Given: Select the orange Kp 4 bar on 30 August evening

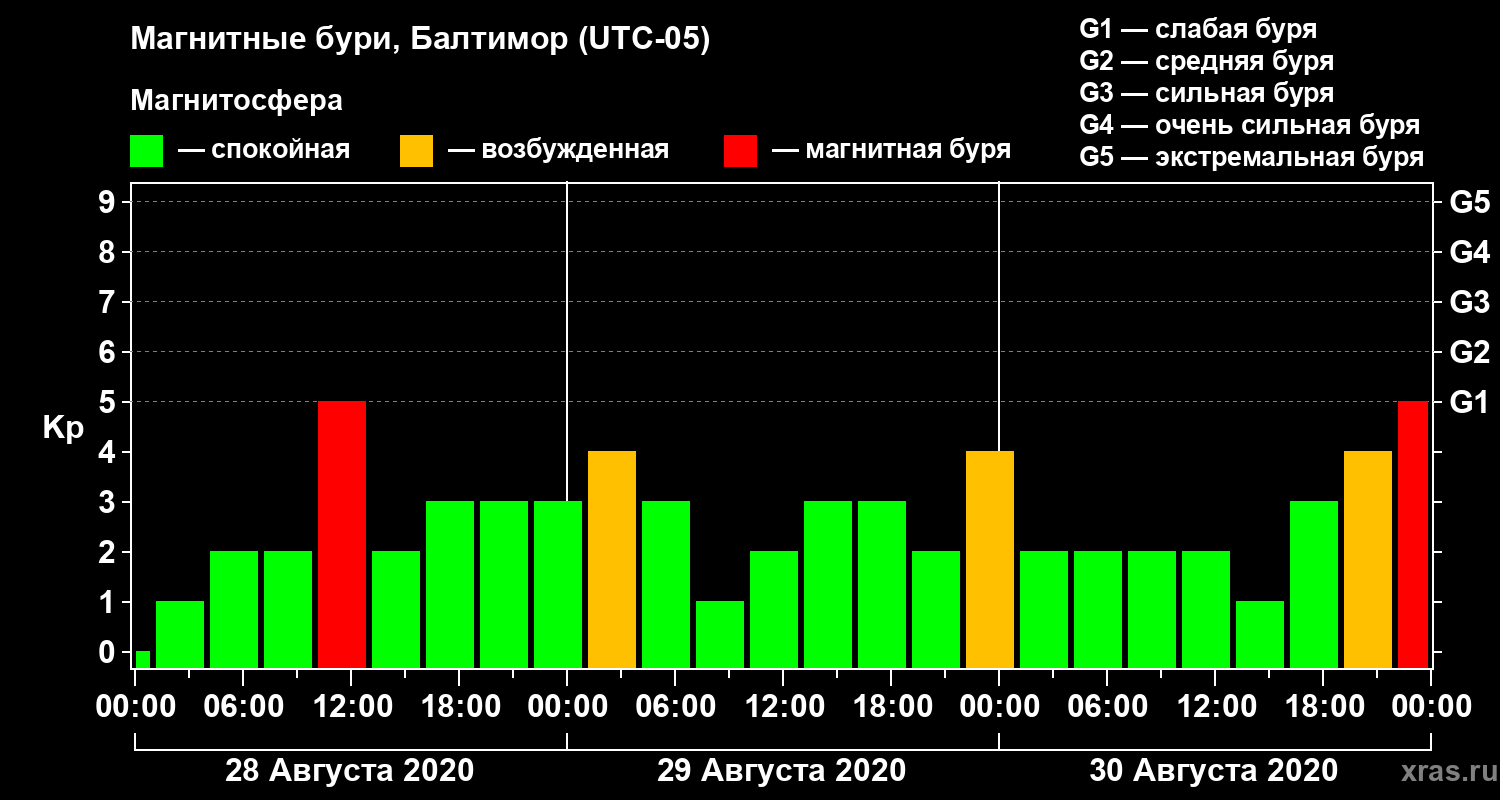Looking at the screenshot, I should pos(1368,560).
